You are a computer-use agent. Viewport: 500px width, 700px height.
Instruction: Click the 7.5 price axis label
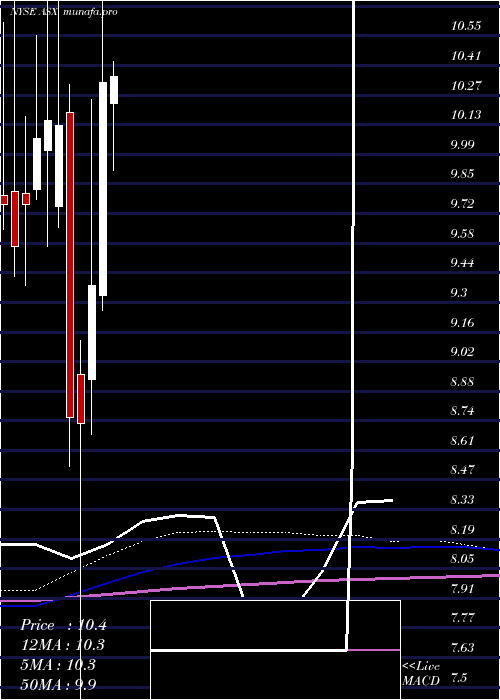[459, 678]
